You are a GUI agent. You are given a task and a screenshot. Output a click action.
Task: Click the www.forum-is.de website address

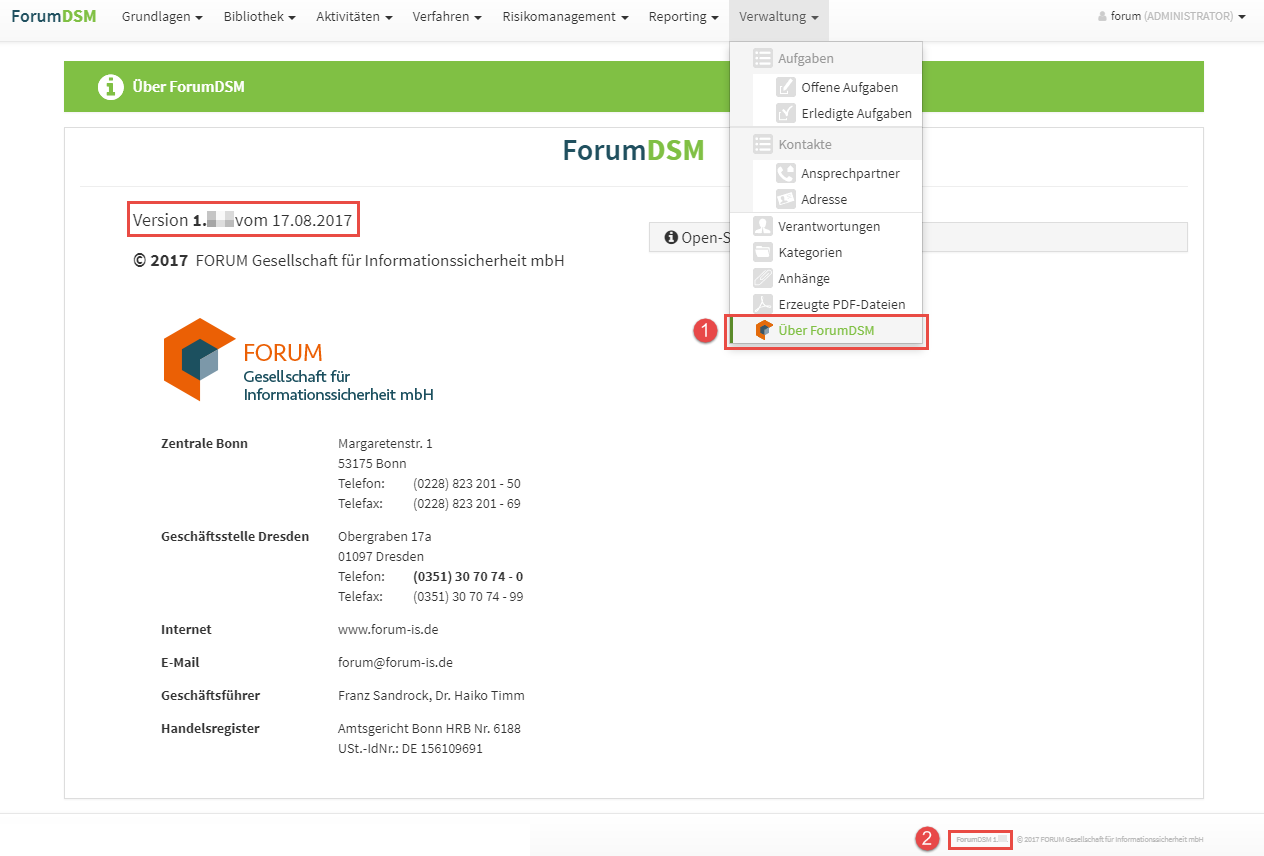(x=388, y=630)
